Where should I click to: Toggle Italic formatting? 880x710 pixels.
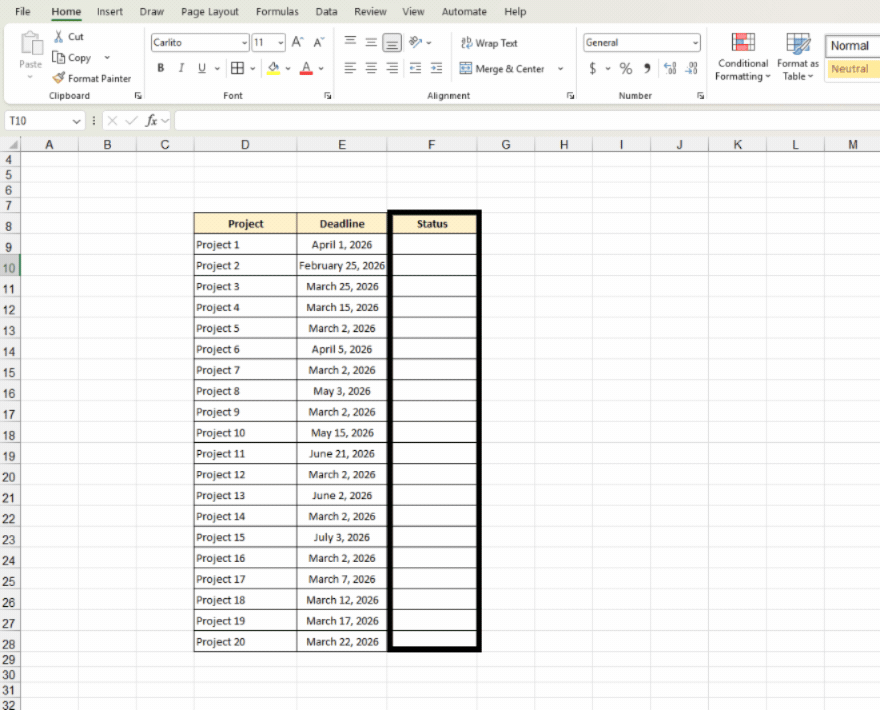[181, 68]
